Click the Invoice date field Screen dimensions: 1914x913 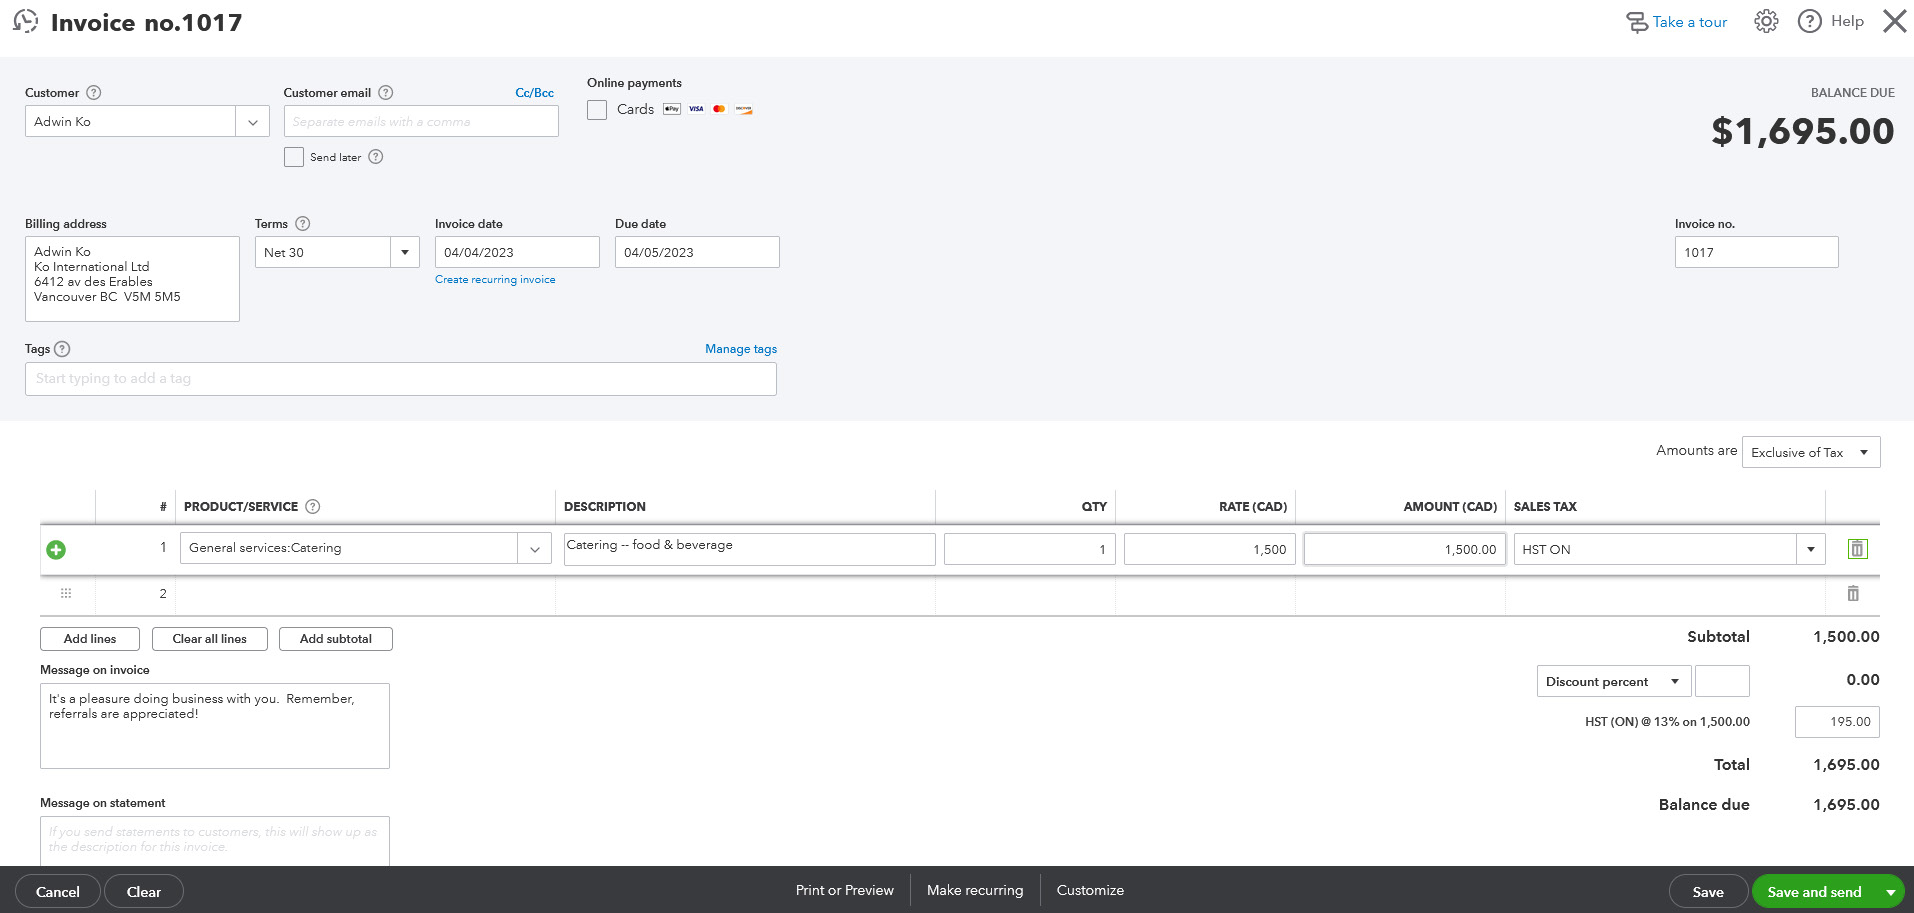click(x=517, y=252)
